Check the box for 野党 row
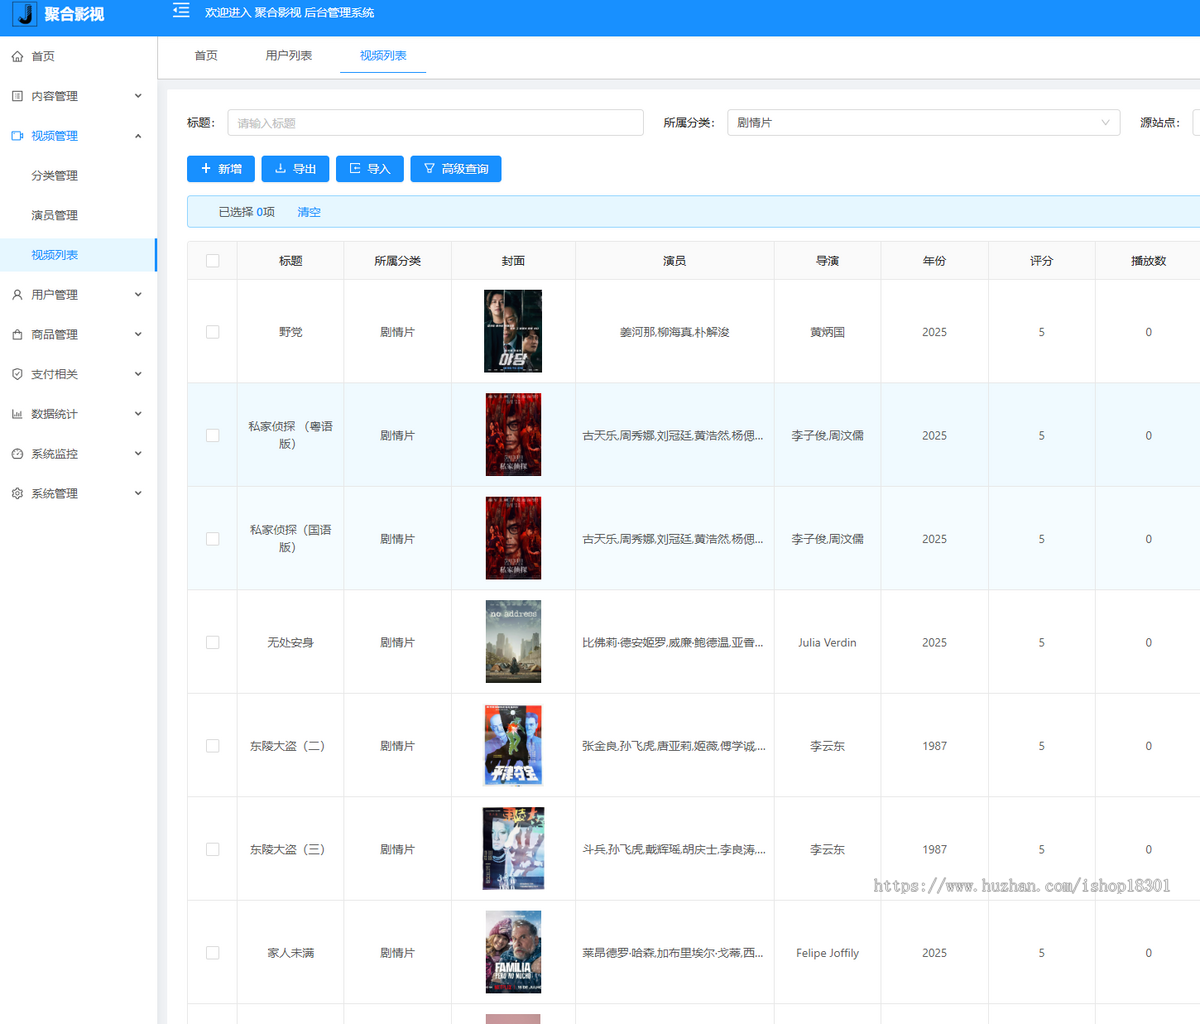 tap(212, 332)
